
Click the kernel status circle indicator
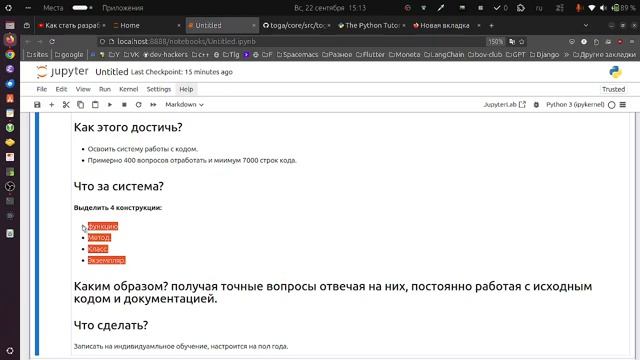611,105
